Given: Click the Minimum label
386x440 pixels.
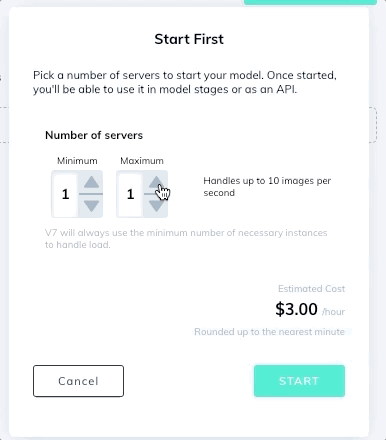Looking at the screenshot, I should 77,161.
